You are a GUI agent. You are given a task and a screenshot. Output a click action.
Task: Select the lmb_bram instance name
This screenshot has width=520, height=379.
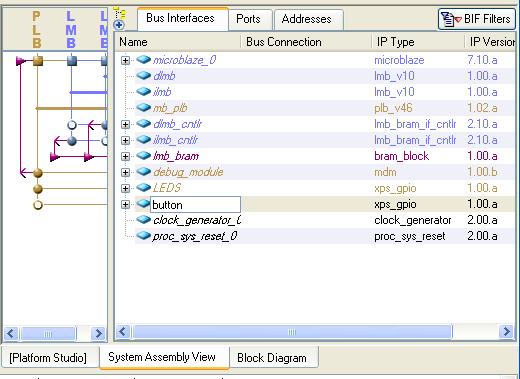tap(176, 156)
